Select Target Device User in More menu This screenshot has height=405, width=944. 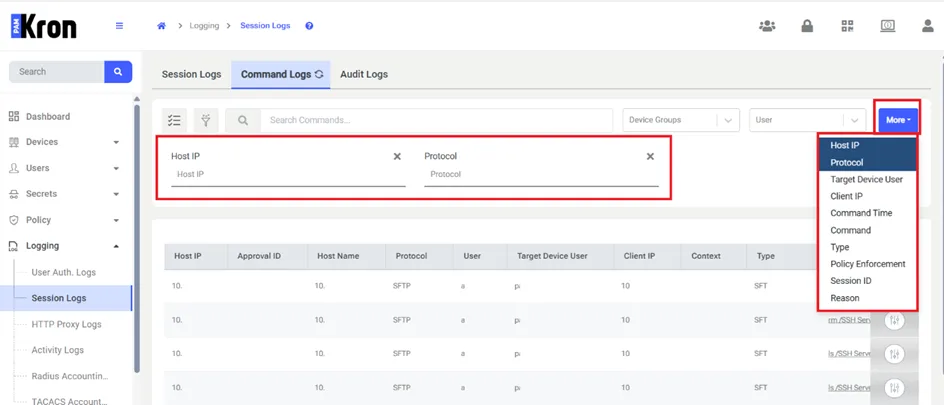(x=868, y=179)
